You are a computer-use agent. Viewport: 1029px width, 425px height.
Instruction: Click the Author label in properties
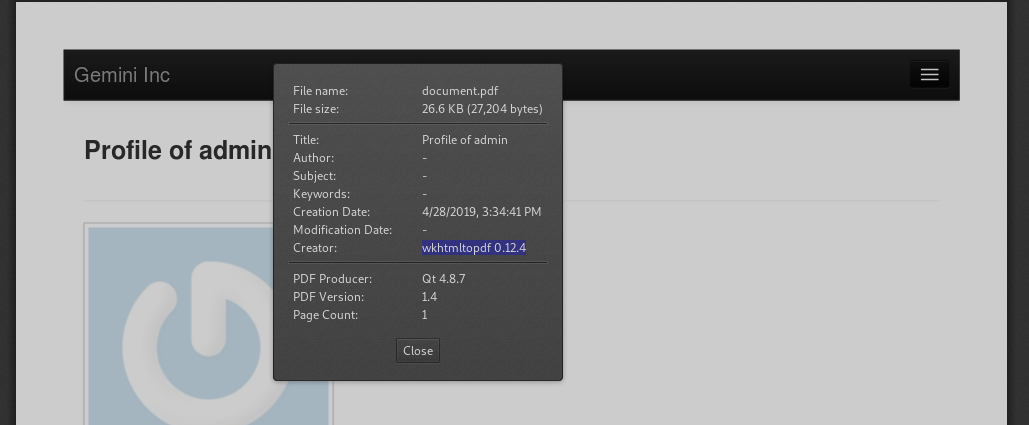314,158
